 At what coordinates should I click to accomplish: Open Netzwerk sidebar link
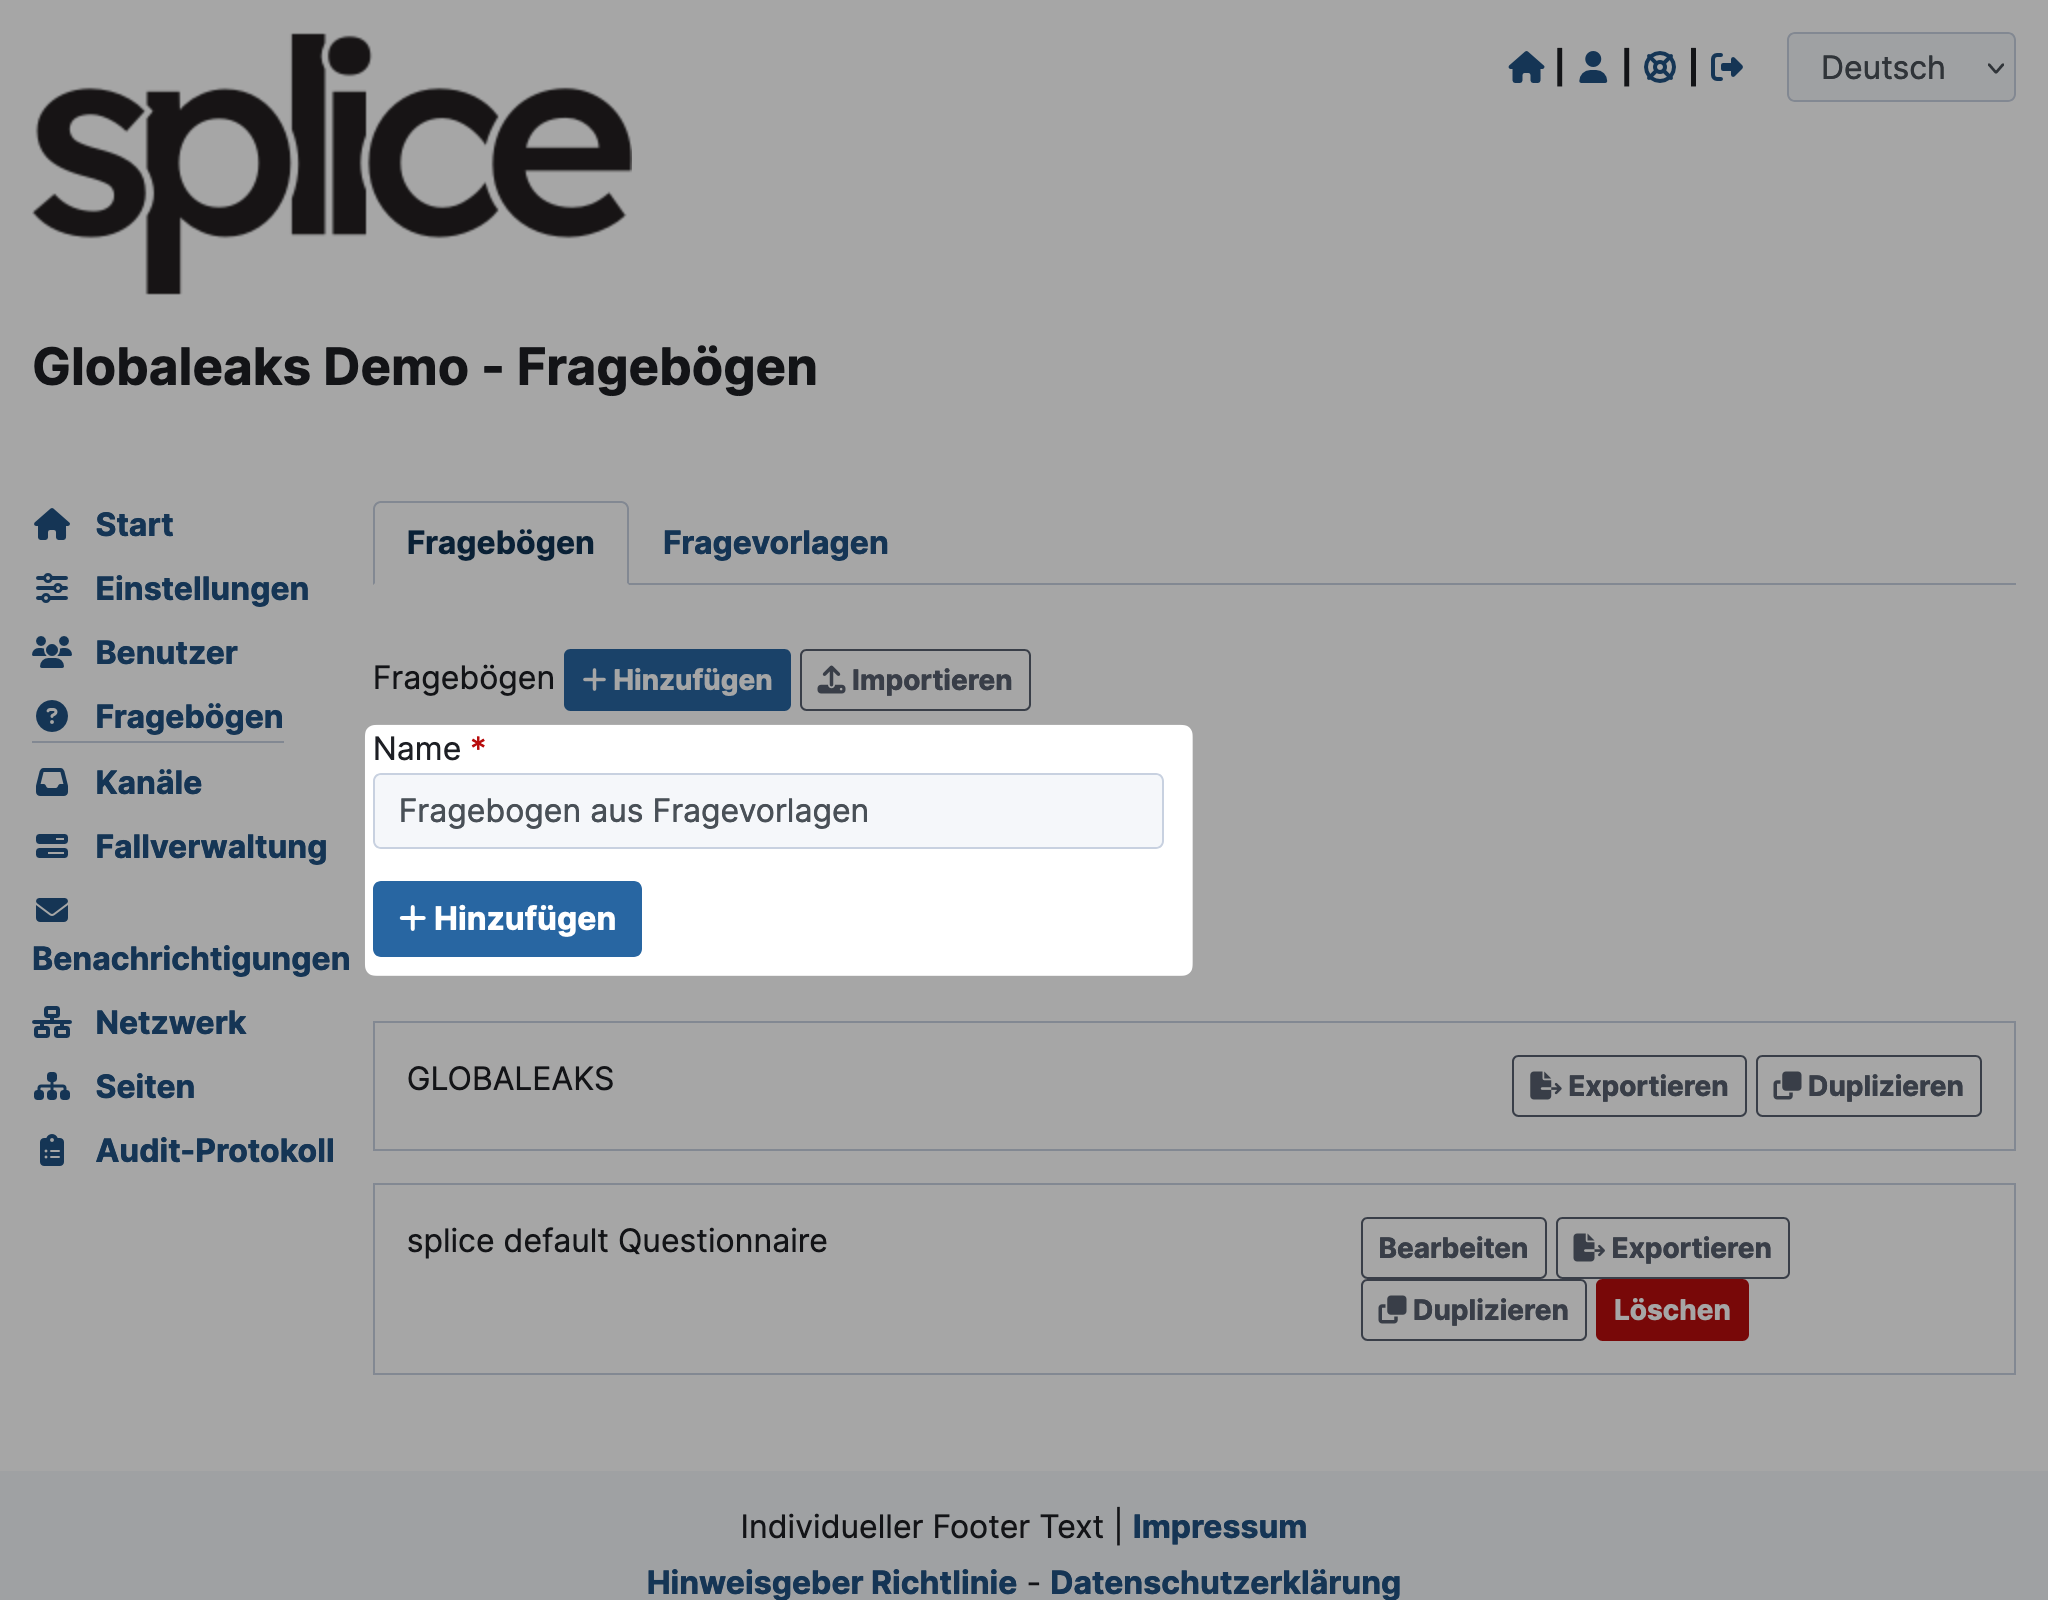[170, 1022]
